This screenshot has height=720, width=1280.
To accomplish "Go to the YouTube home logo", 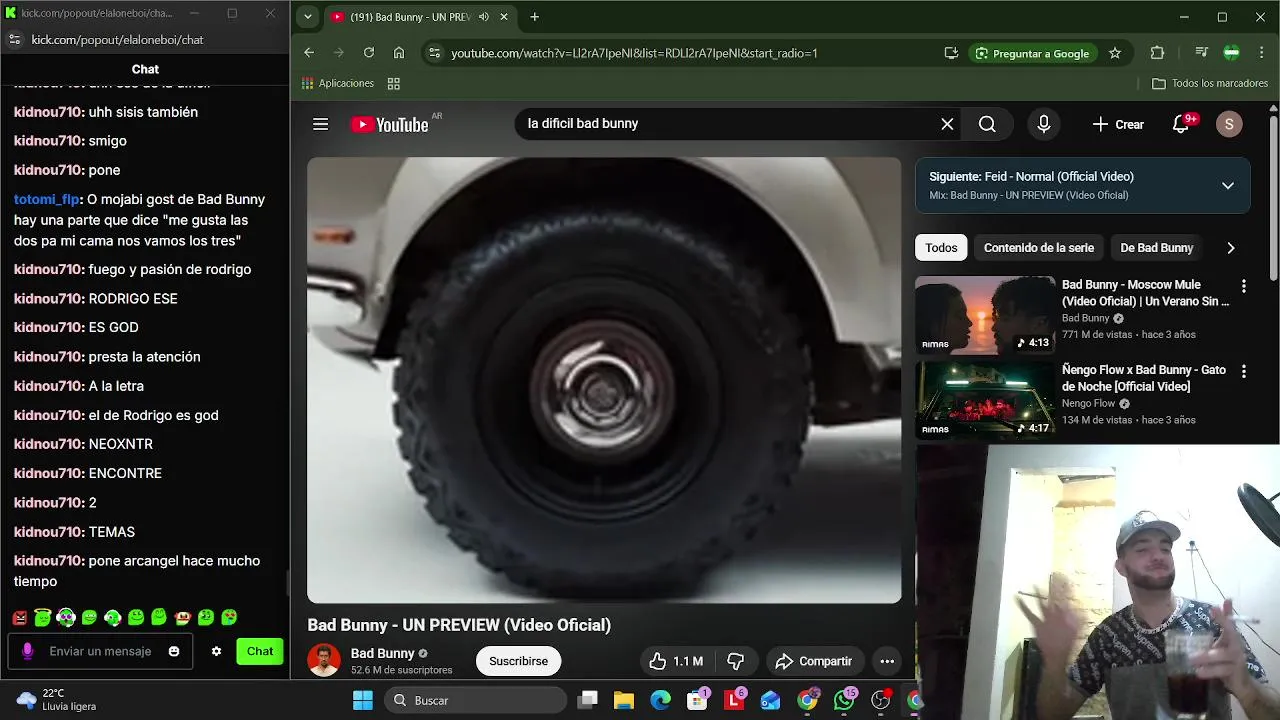I will coord(390,124).
